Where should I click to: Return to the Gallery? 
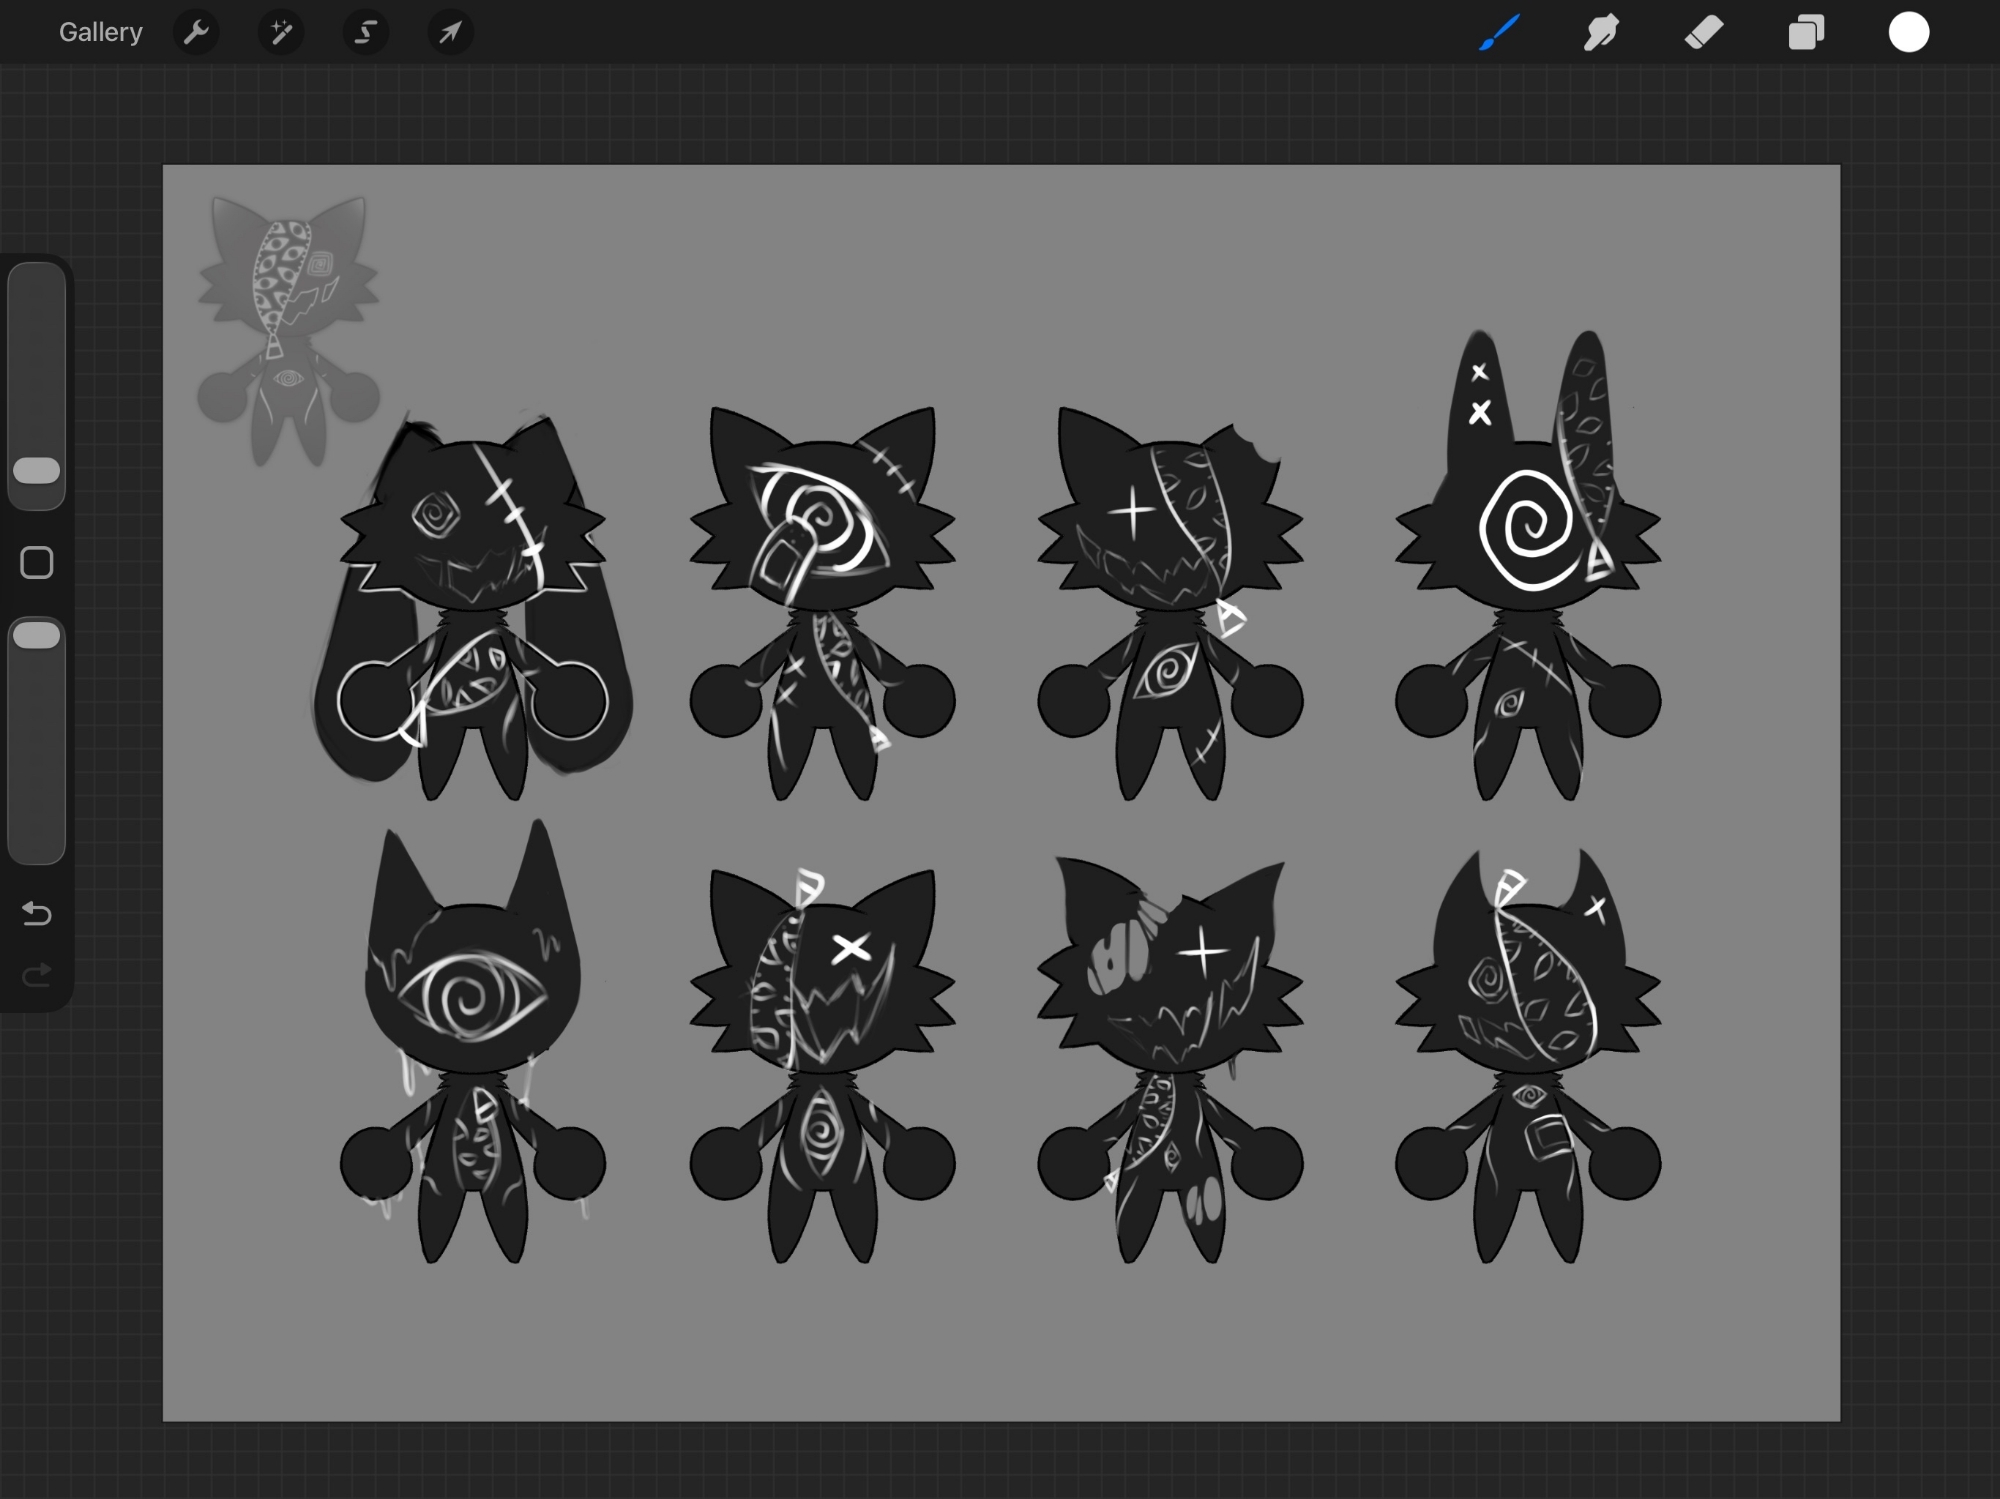[x=100, y=32]
